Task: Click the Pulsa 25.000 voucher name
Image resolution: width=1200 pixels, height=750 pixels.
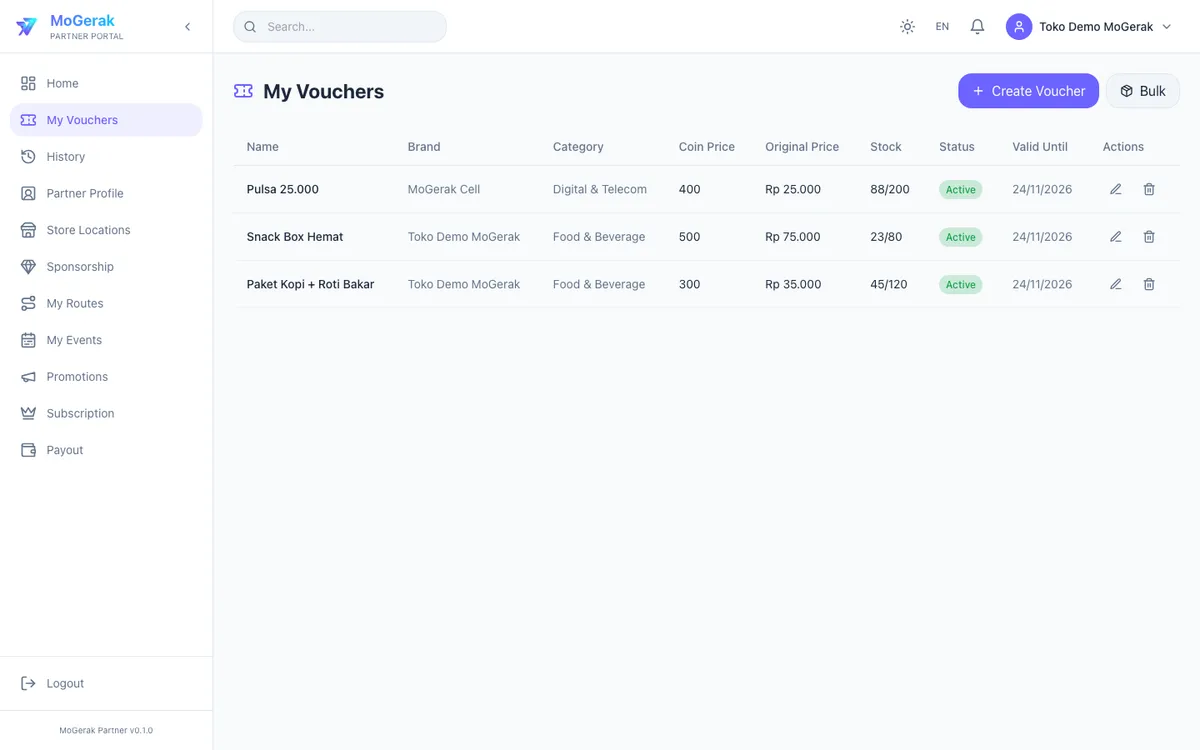Action: 283,189
